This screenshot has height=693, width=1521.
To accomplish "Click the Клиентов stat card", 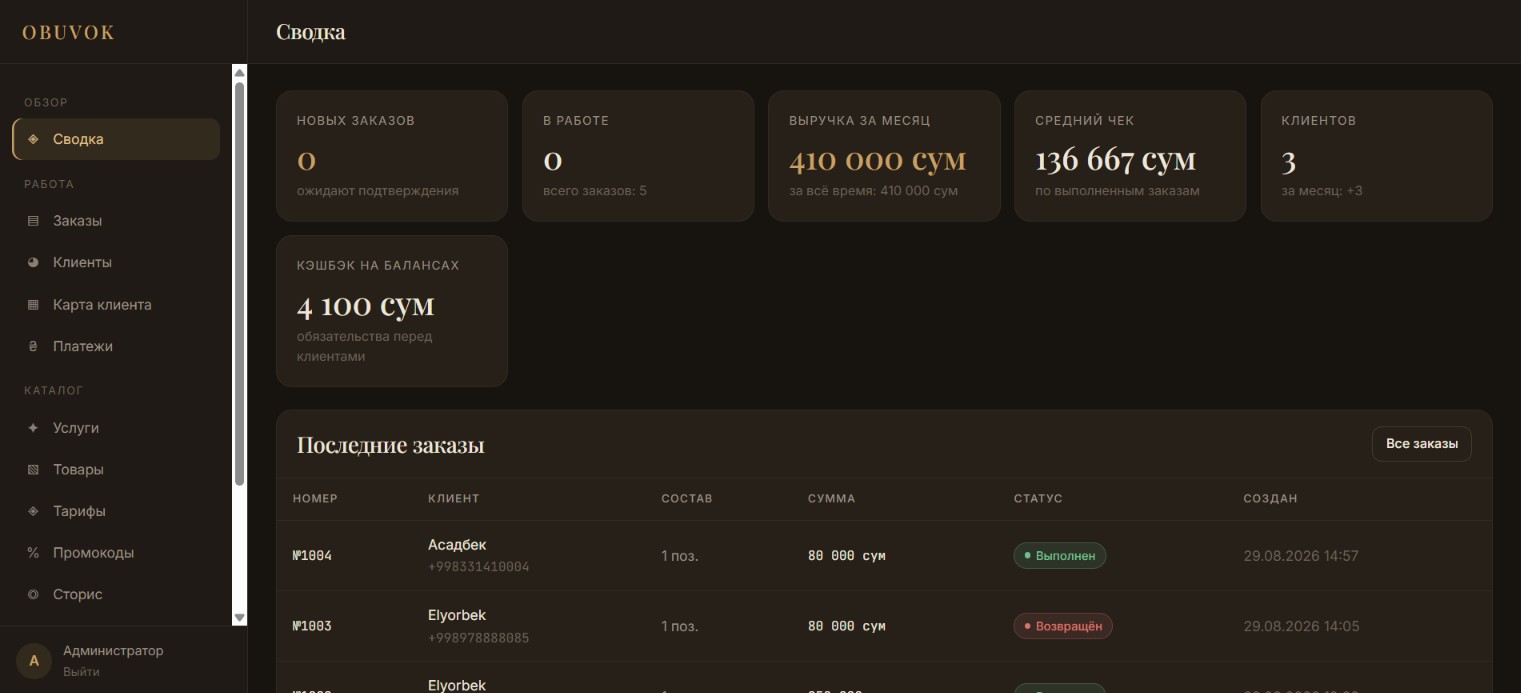I will coord(1376,156).
